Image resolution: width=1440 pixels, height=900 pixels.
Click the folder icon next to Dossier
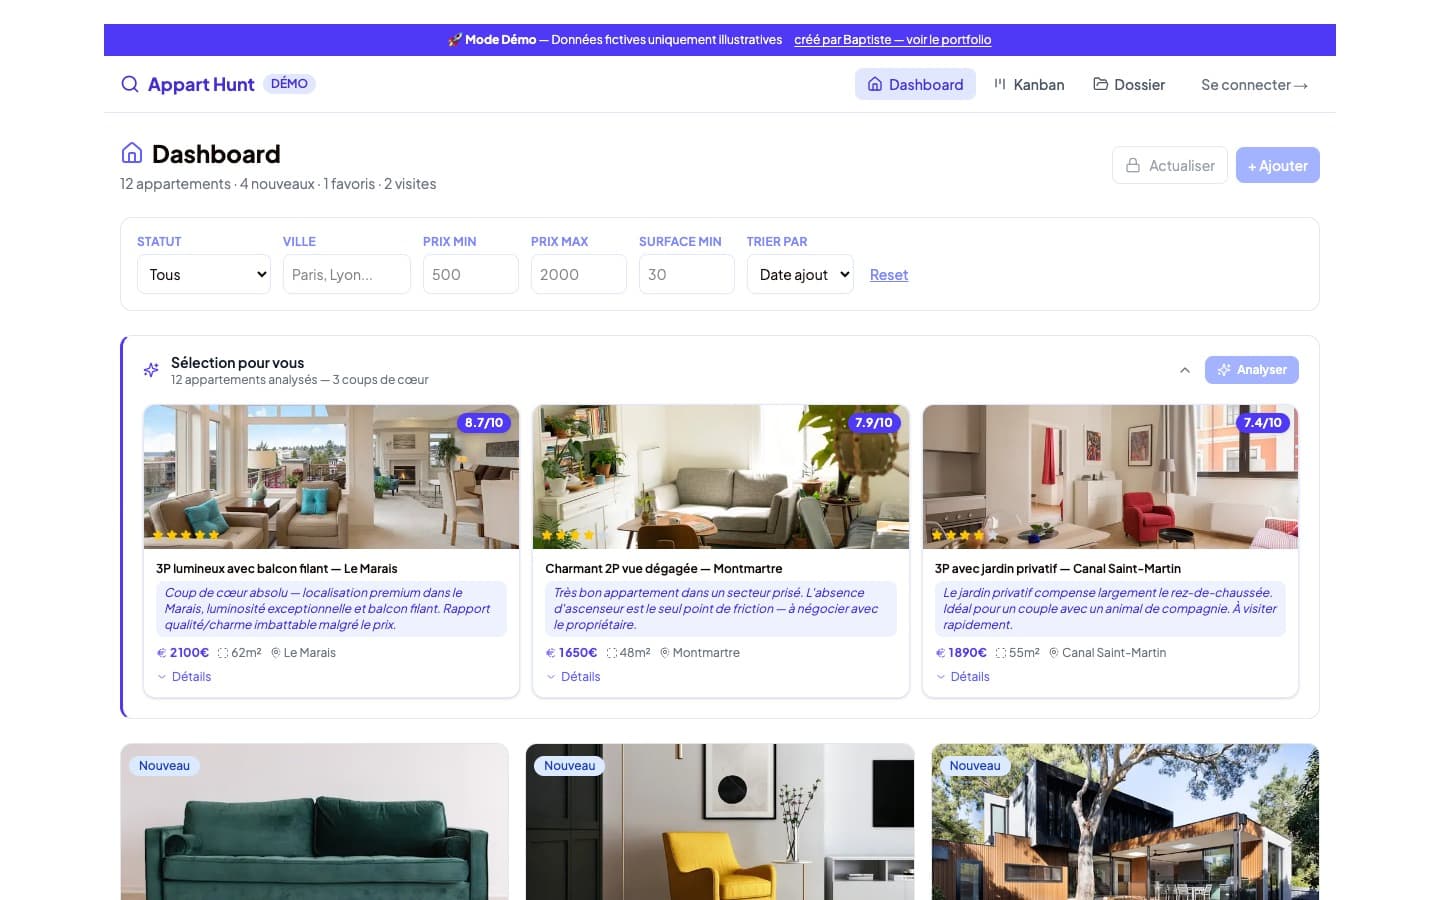coord(1100,84)
